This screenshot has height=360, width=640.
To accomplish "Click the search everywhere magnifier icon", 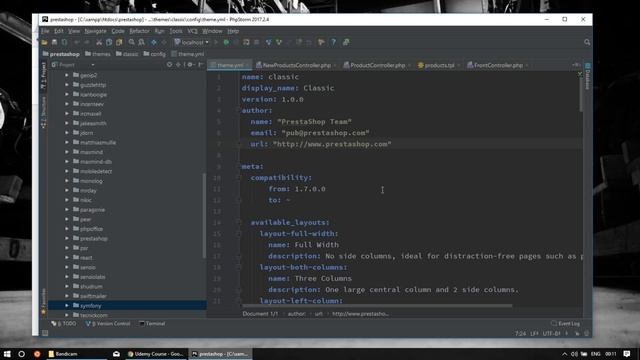I will 587,42.
